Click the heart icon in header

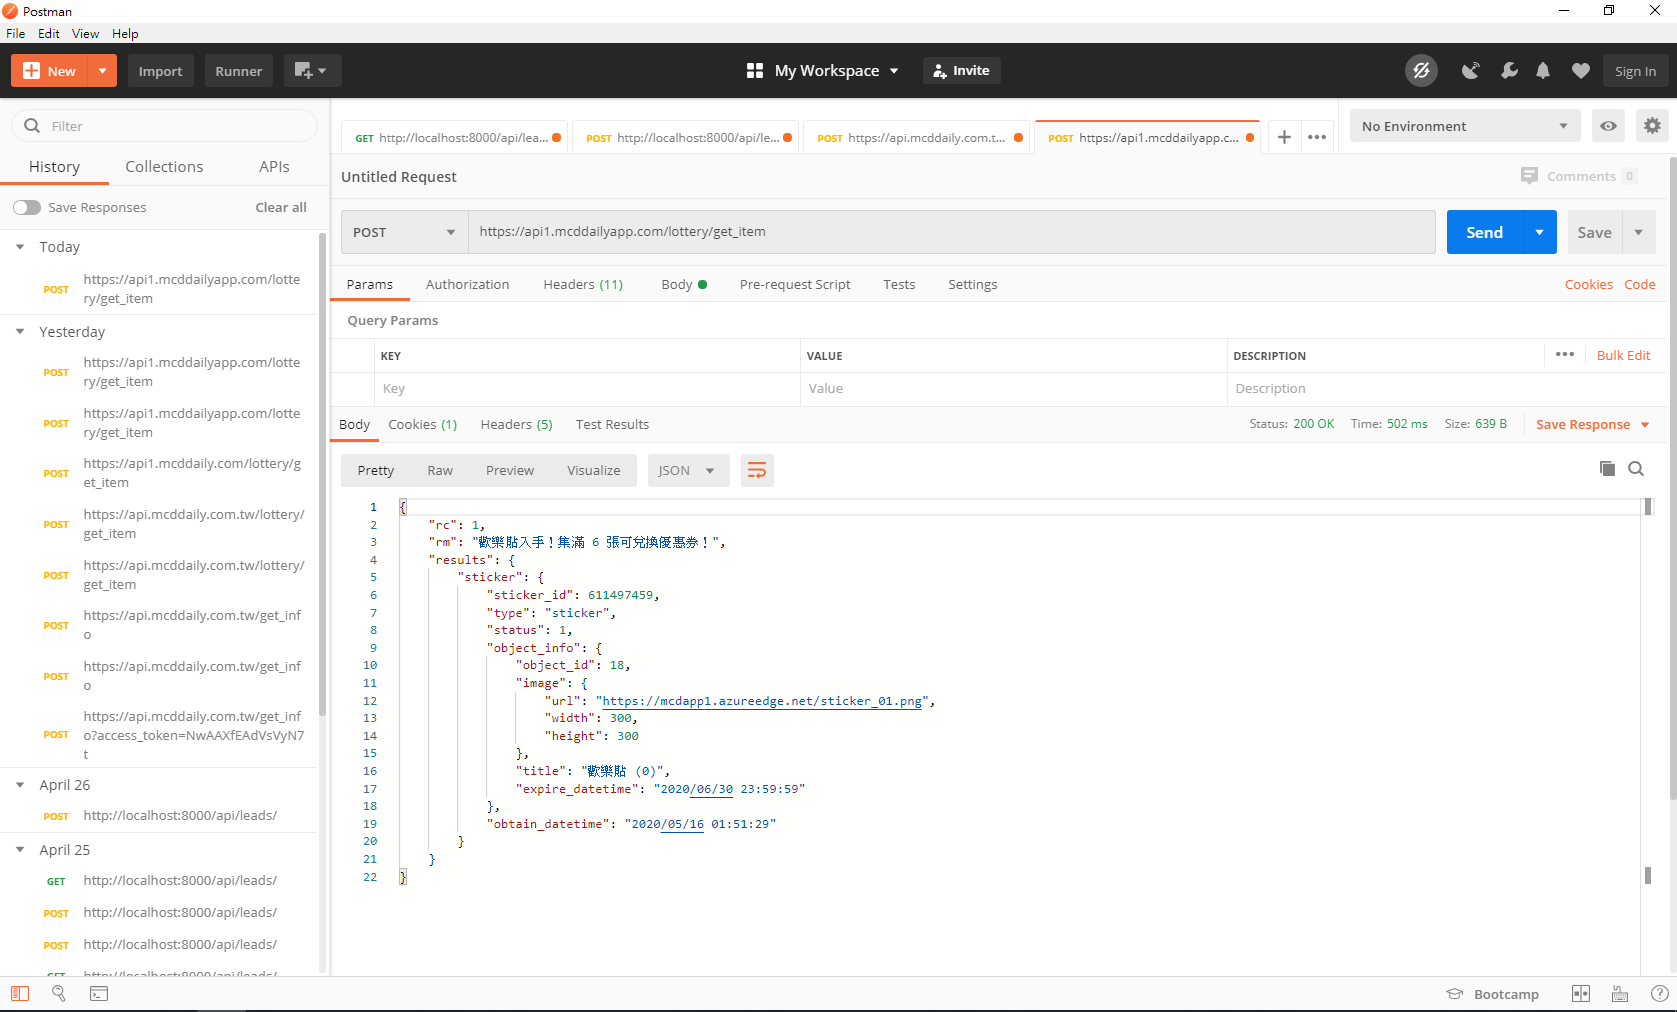(1580, 71)
